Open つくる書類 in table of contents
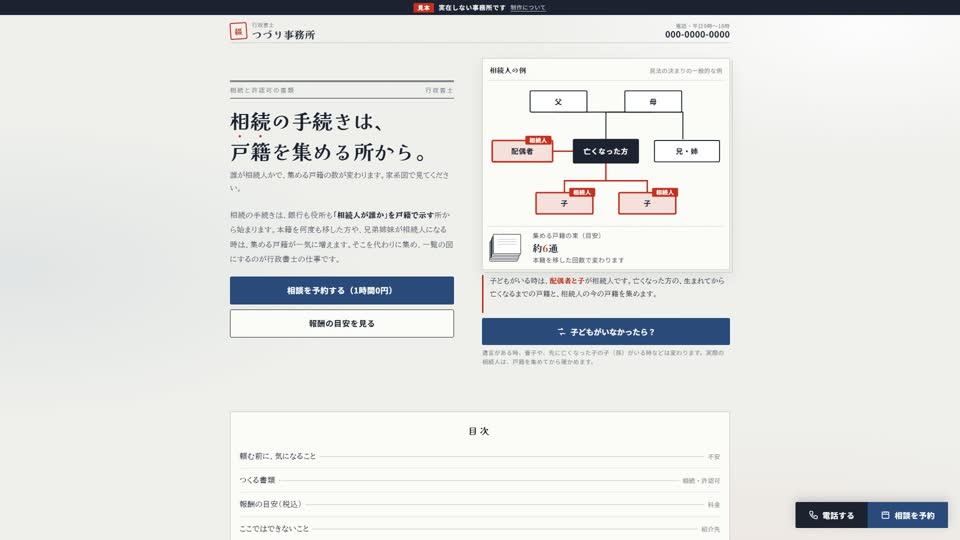The height and width of the screenshot is (540, 960). coord(479,480)
